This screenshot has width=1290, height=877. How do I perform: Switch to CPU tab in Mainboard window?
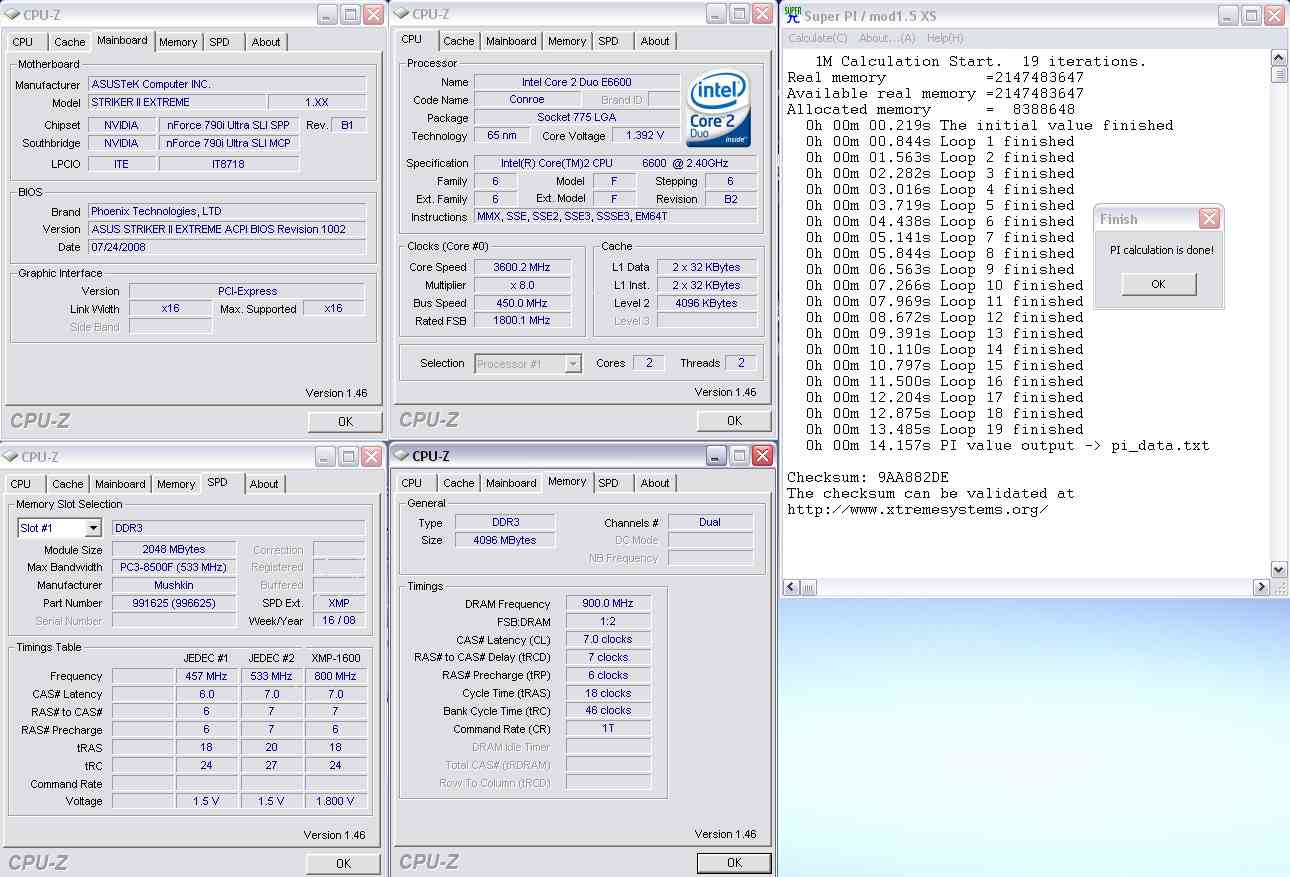pos(23,42)
